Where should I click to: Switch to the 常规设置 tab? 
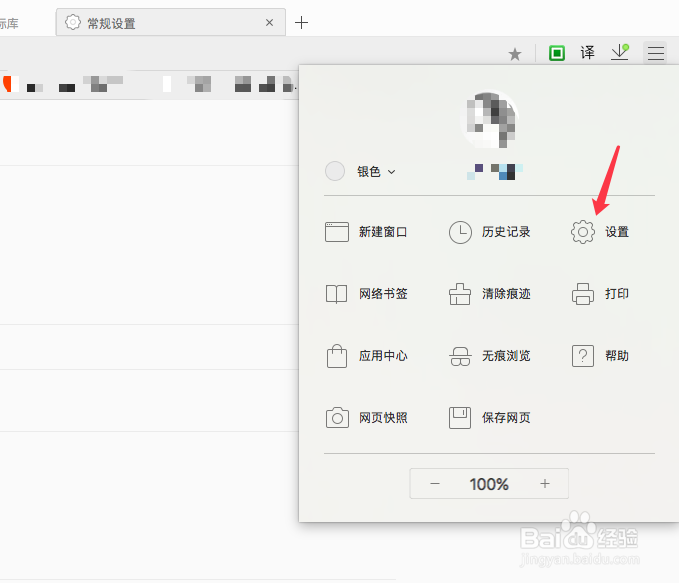point(171,23)
